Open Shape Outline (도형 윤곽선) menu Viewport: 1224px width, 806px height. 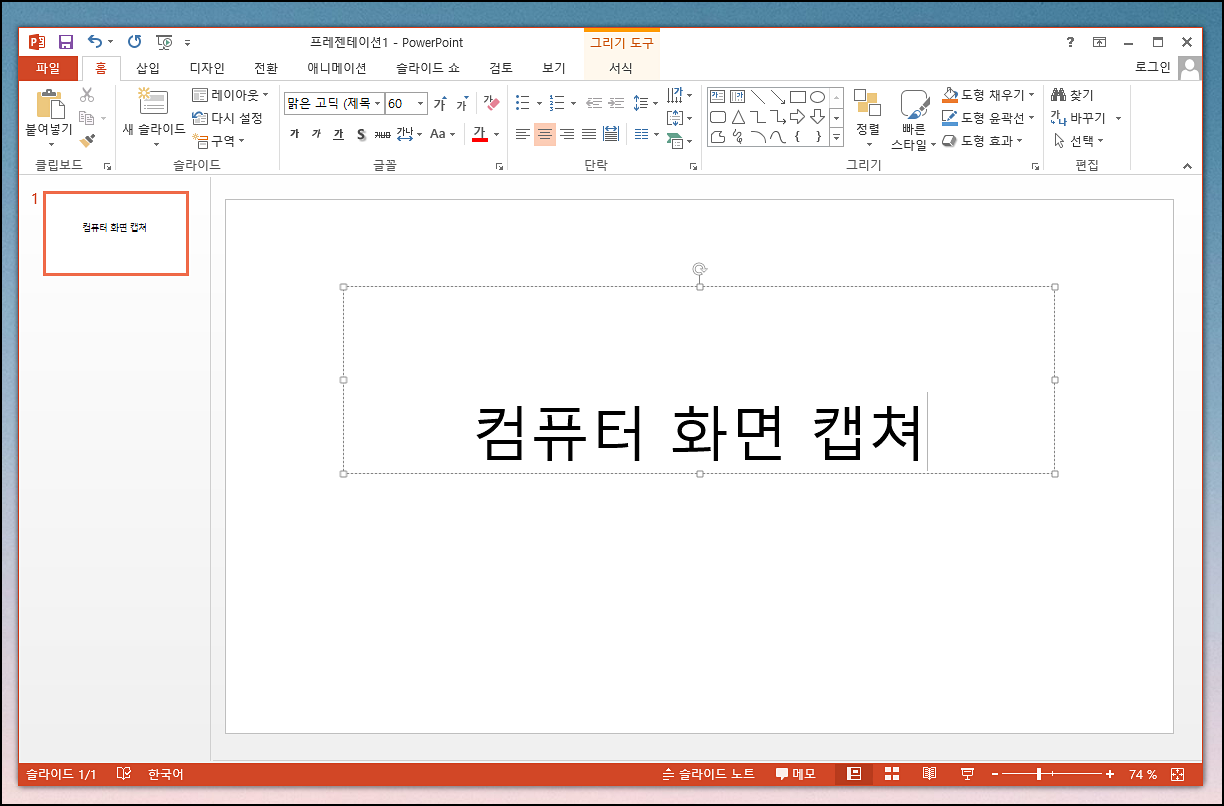(989, 118)
